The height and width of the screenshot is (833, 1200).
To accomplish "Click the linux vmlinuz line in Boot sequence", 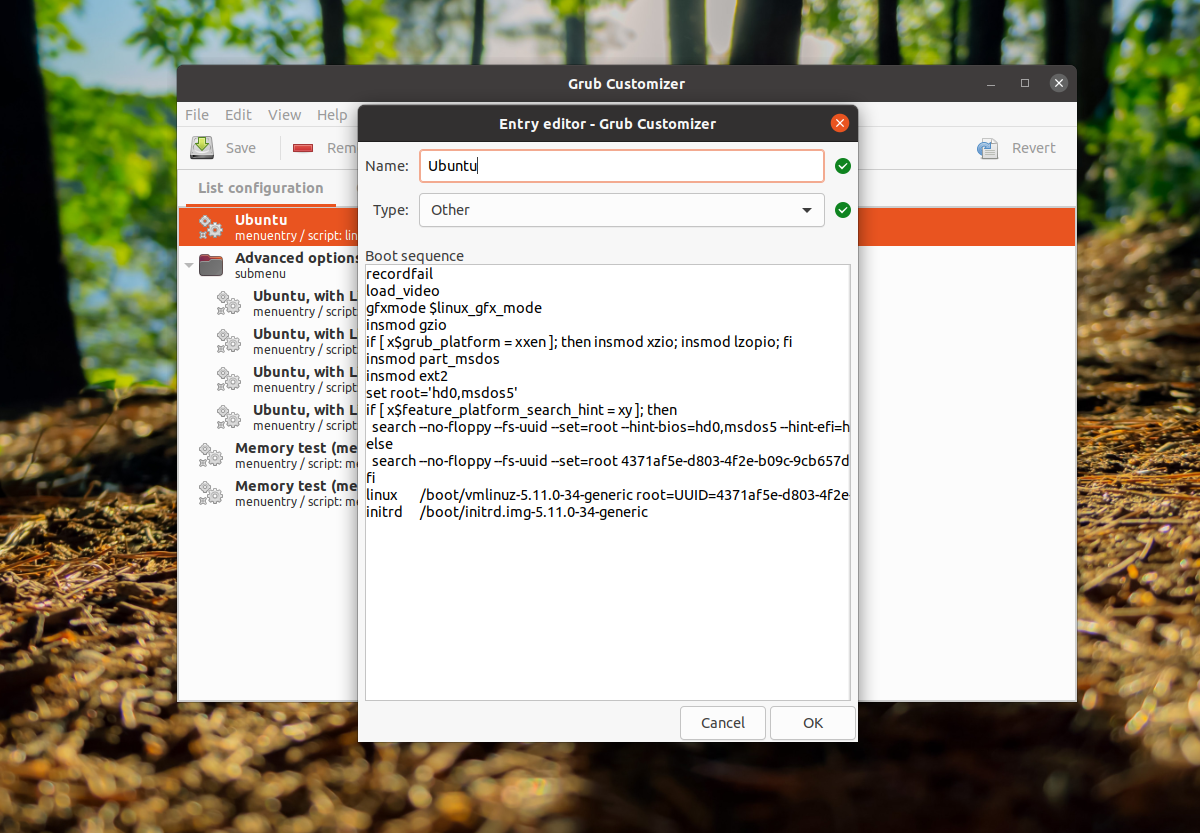I will (606, 495).
